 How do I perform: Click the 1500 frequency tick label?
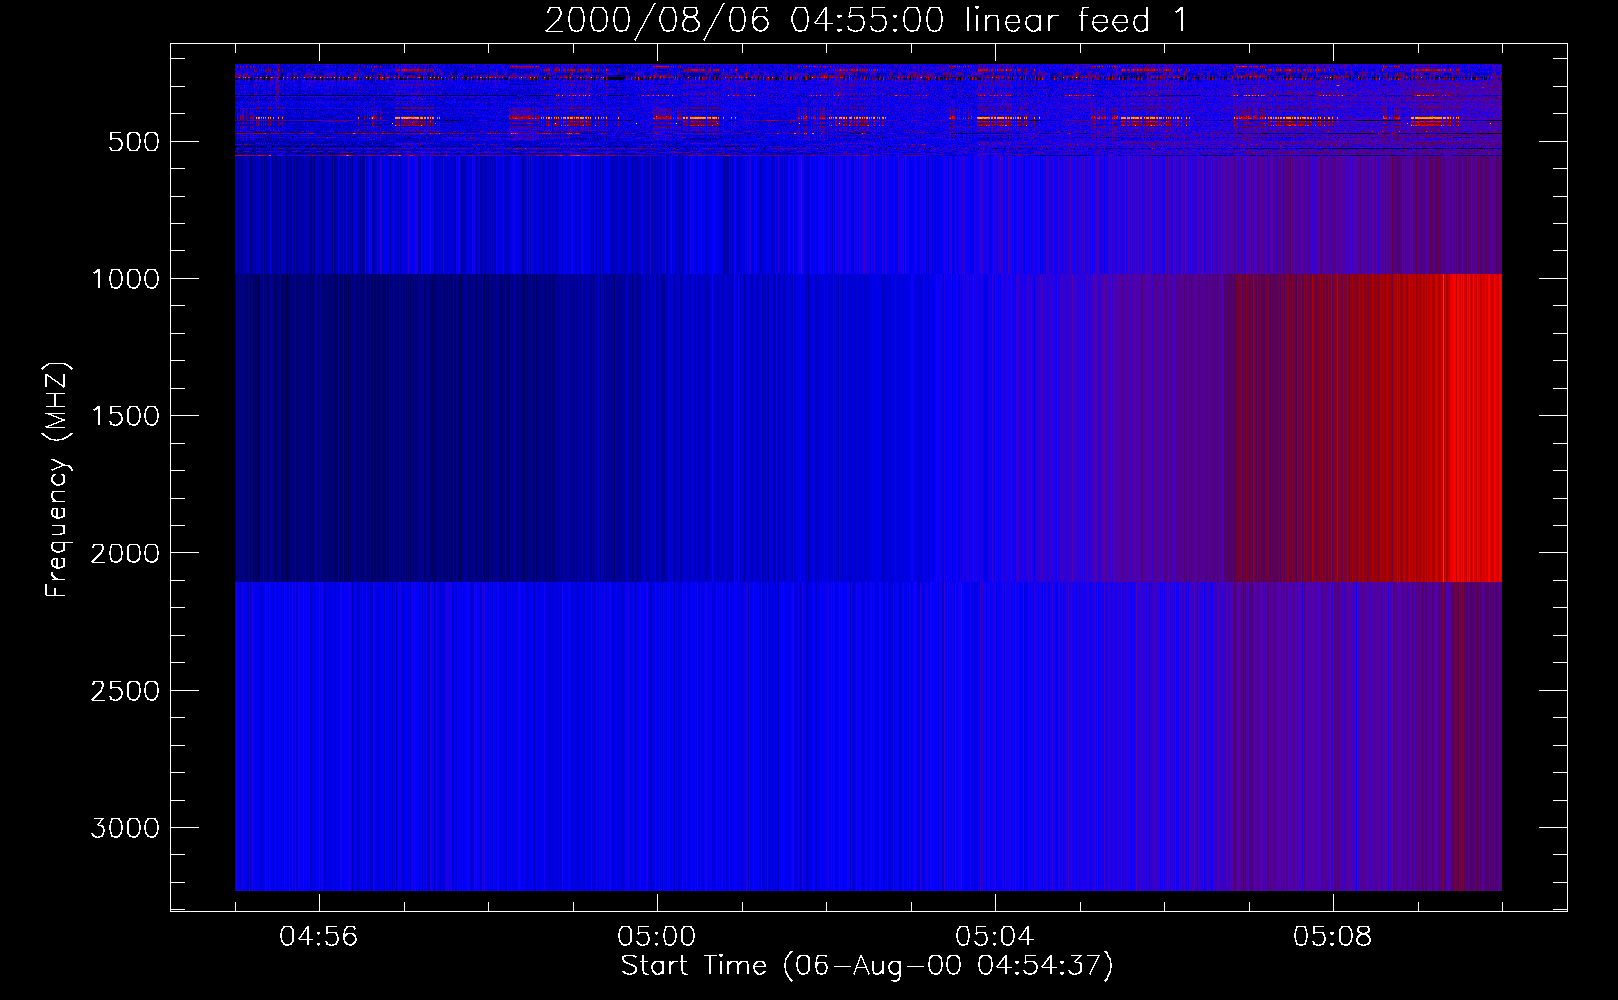pyautogui.click(x=125, y=416)
